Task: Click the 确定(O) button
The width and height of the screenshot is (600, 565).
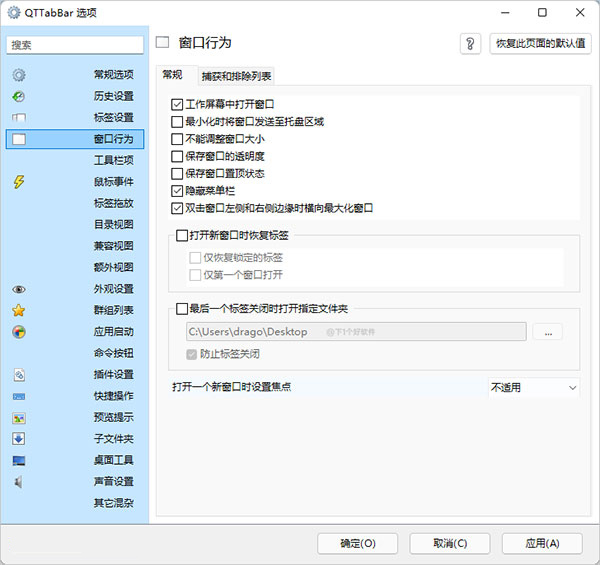Action: pyautogui.click(x=358, y=543)
